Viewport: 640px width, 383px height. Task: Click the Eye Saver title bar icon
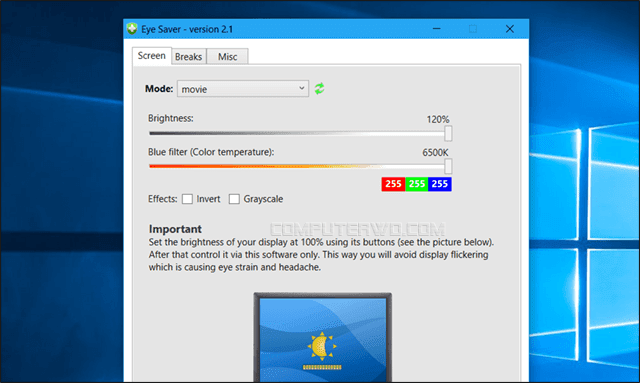click(x=132, y=29)
